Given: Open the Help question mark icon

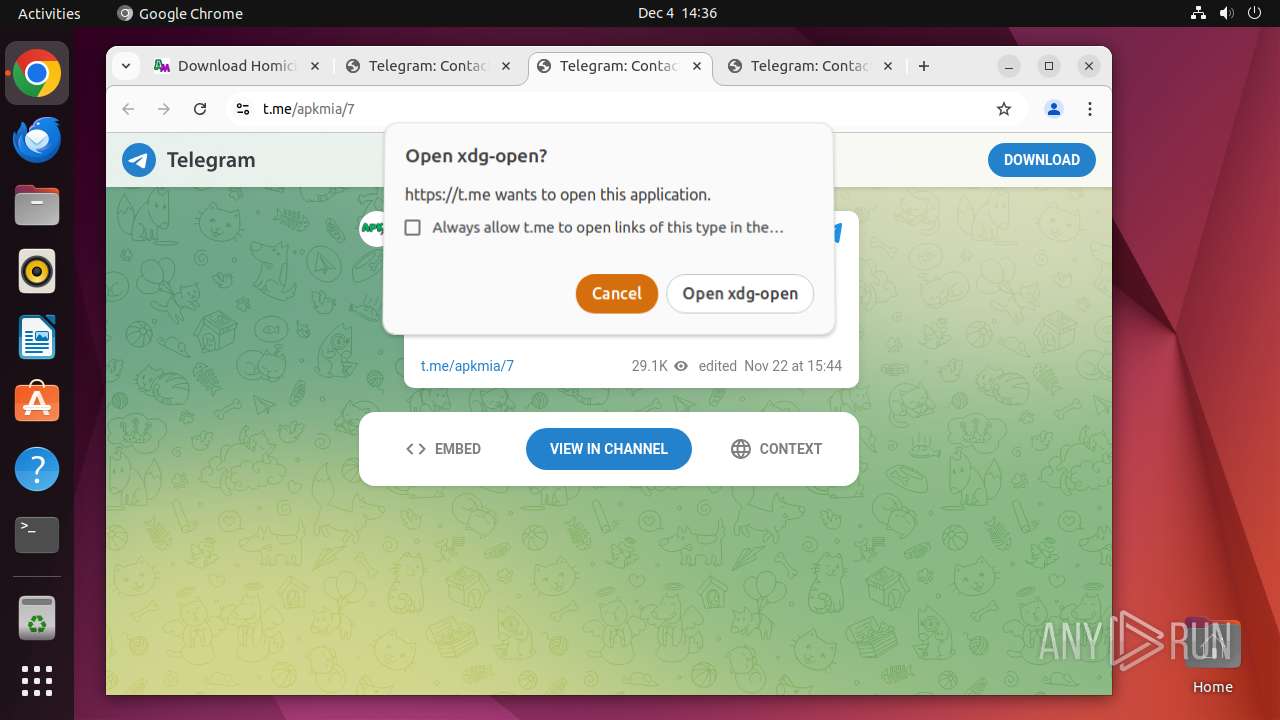Looking at the screenshot, I should point(37,469).
